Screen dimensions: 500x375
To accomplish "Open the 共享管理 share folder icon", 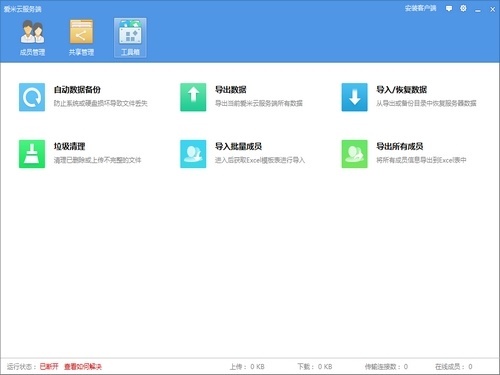I will (81, 32).
